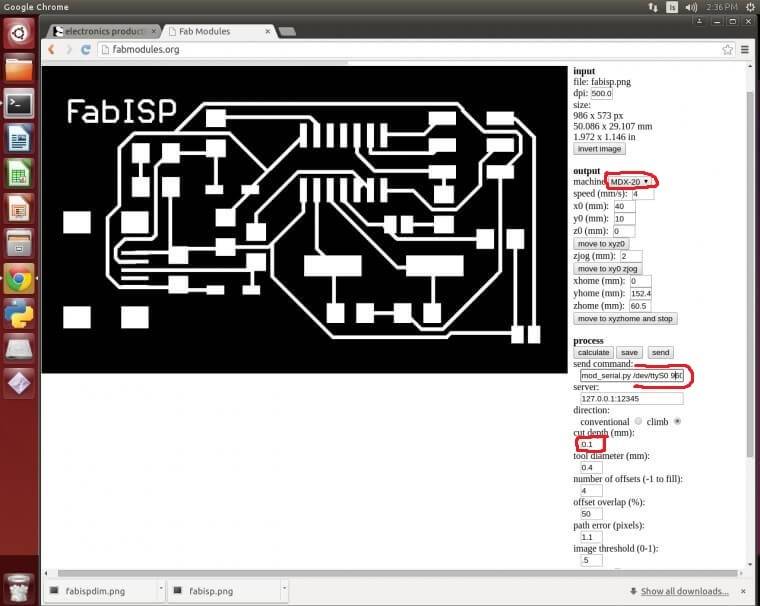Open Show all downloads link
The image size is (760, 606).
pos(684,591)
